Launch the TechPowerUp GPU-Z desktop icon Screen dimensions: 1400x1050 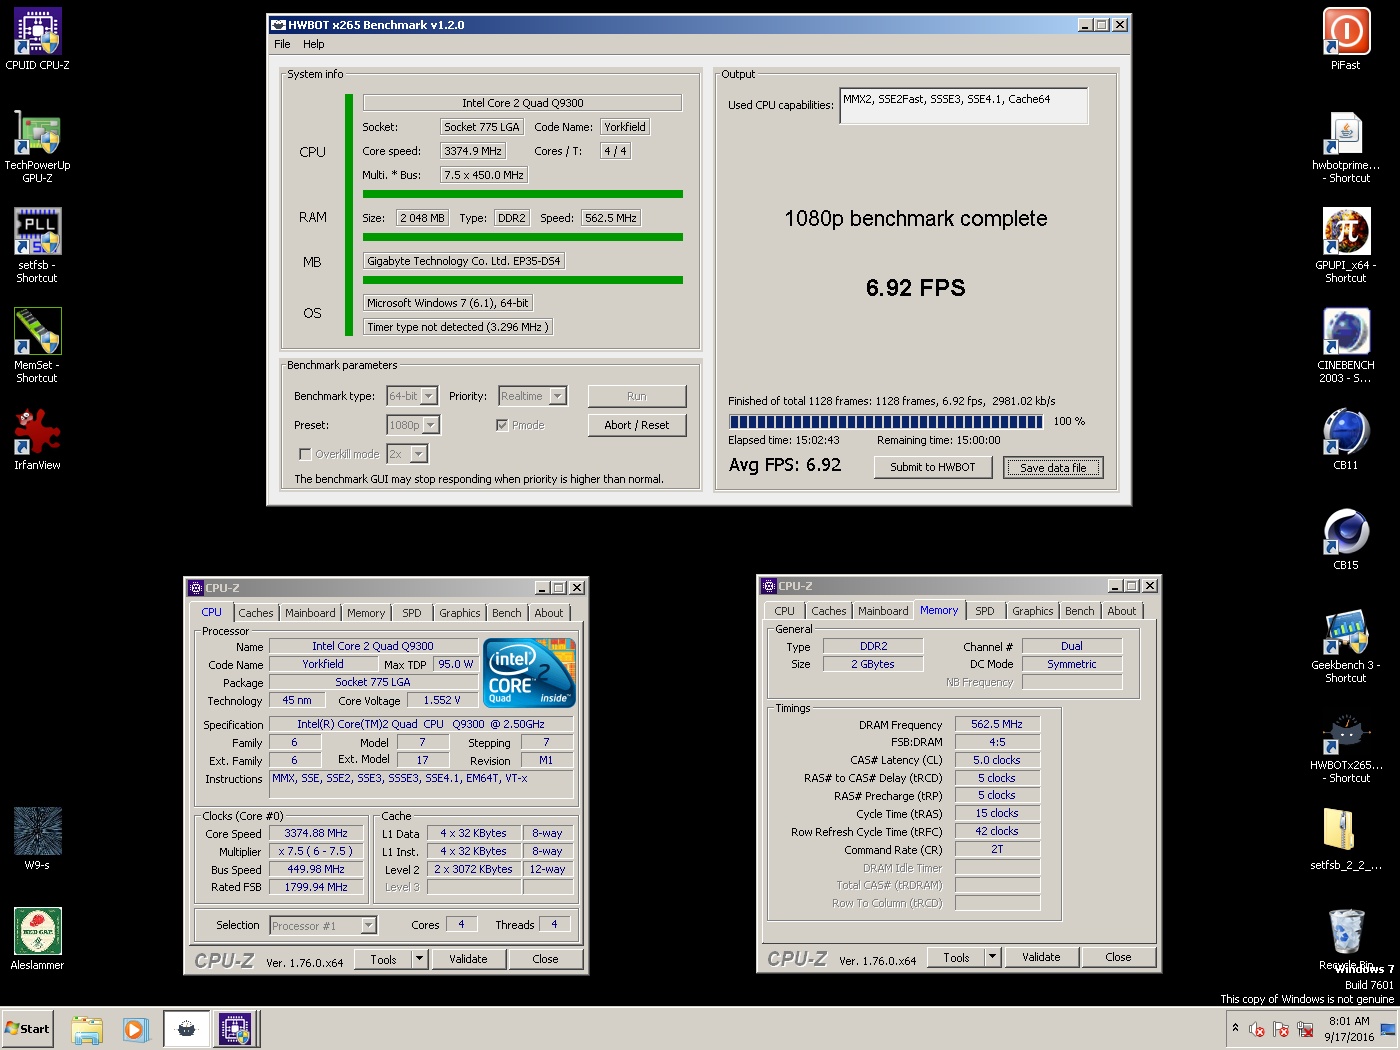[x=38, y=145]
